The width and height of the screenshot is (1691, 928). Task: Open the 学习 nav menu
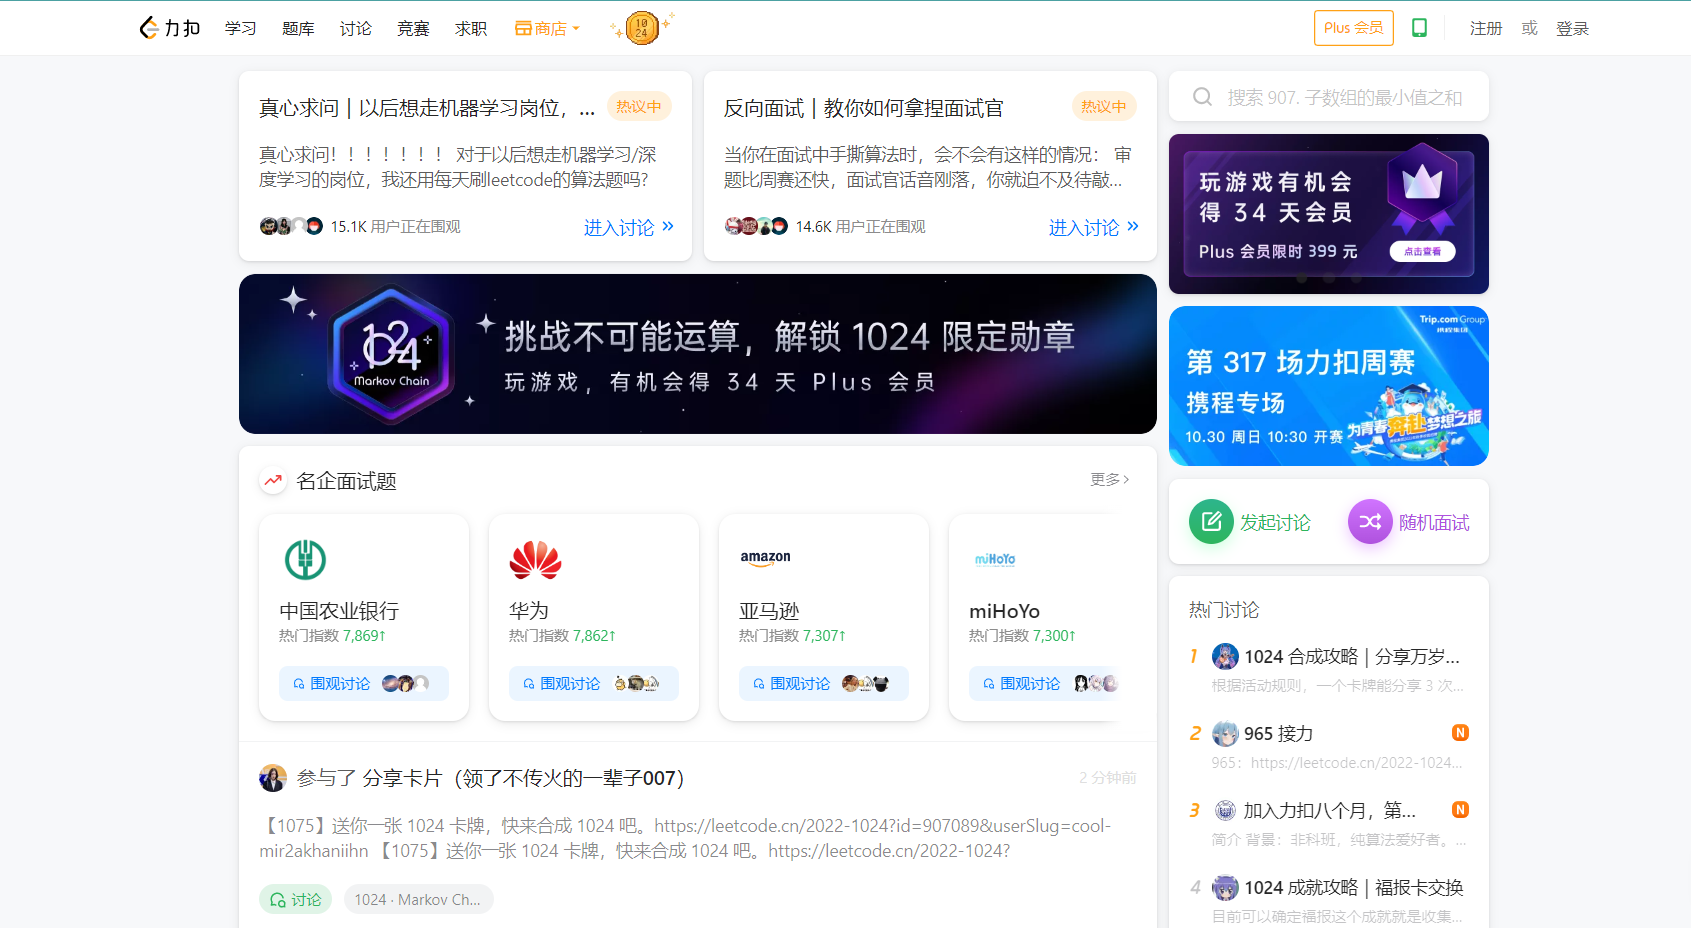tap(241, 28)
